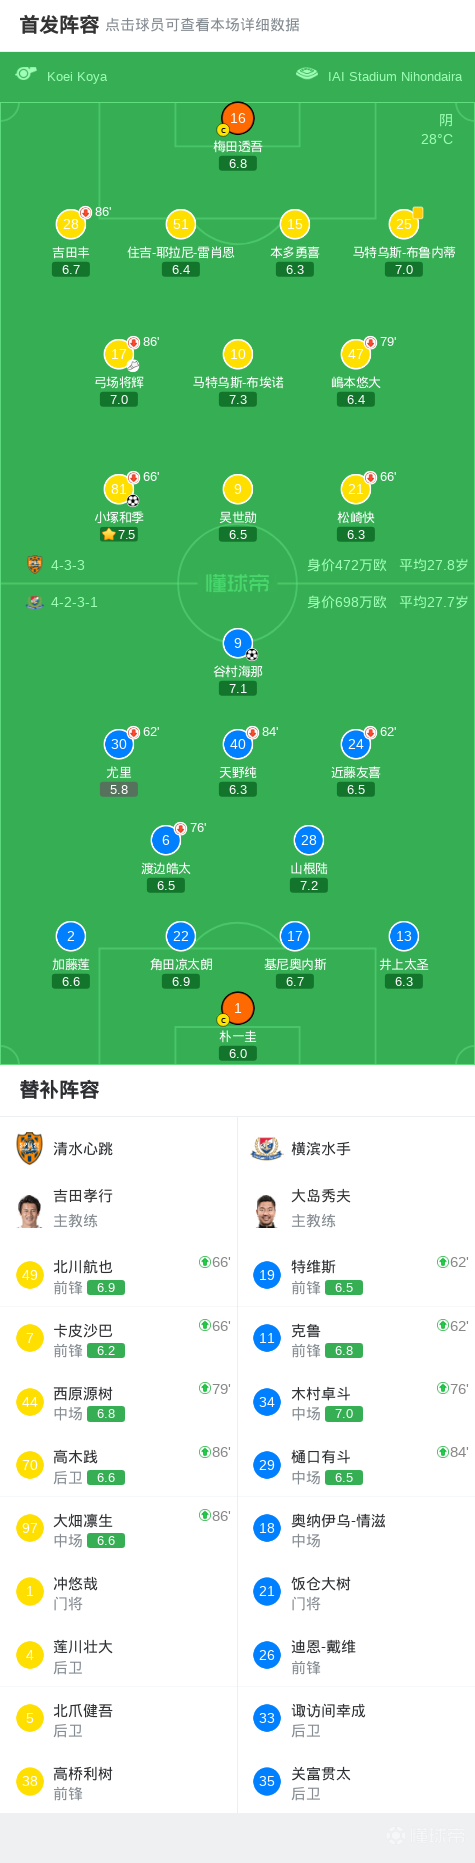475x1863 pixels.
Task: Open goalkeeper number 1 朴一圭 icon
Action: click(237, 1008)
